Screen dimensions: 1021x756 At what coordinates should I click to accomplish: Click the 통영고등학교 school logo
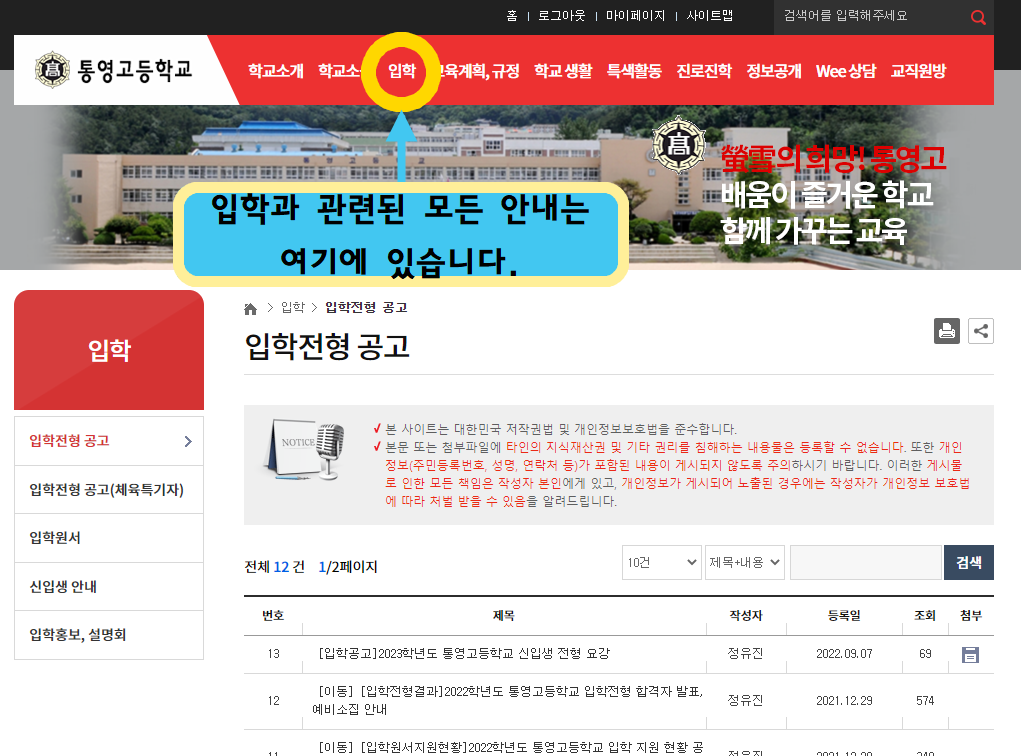coord(113,70)
